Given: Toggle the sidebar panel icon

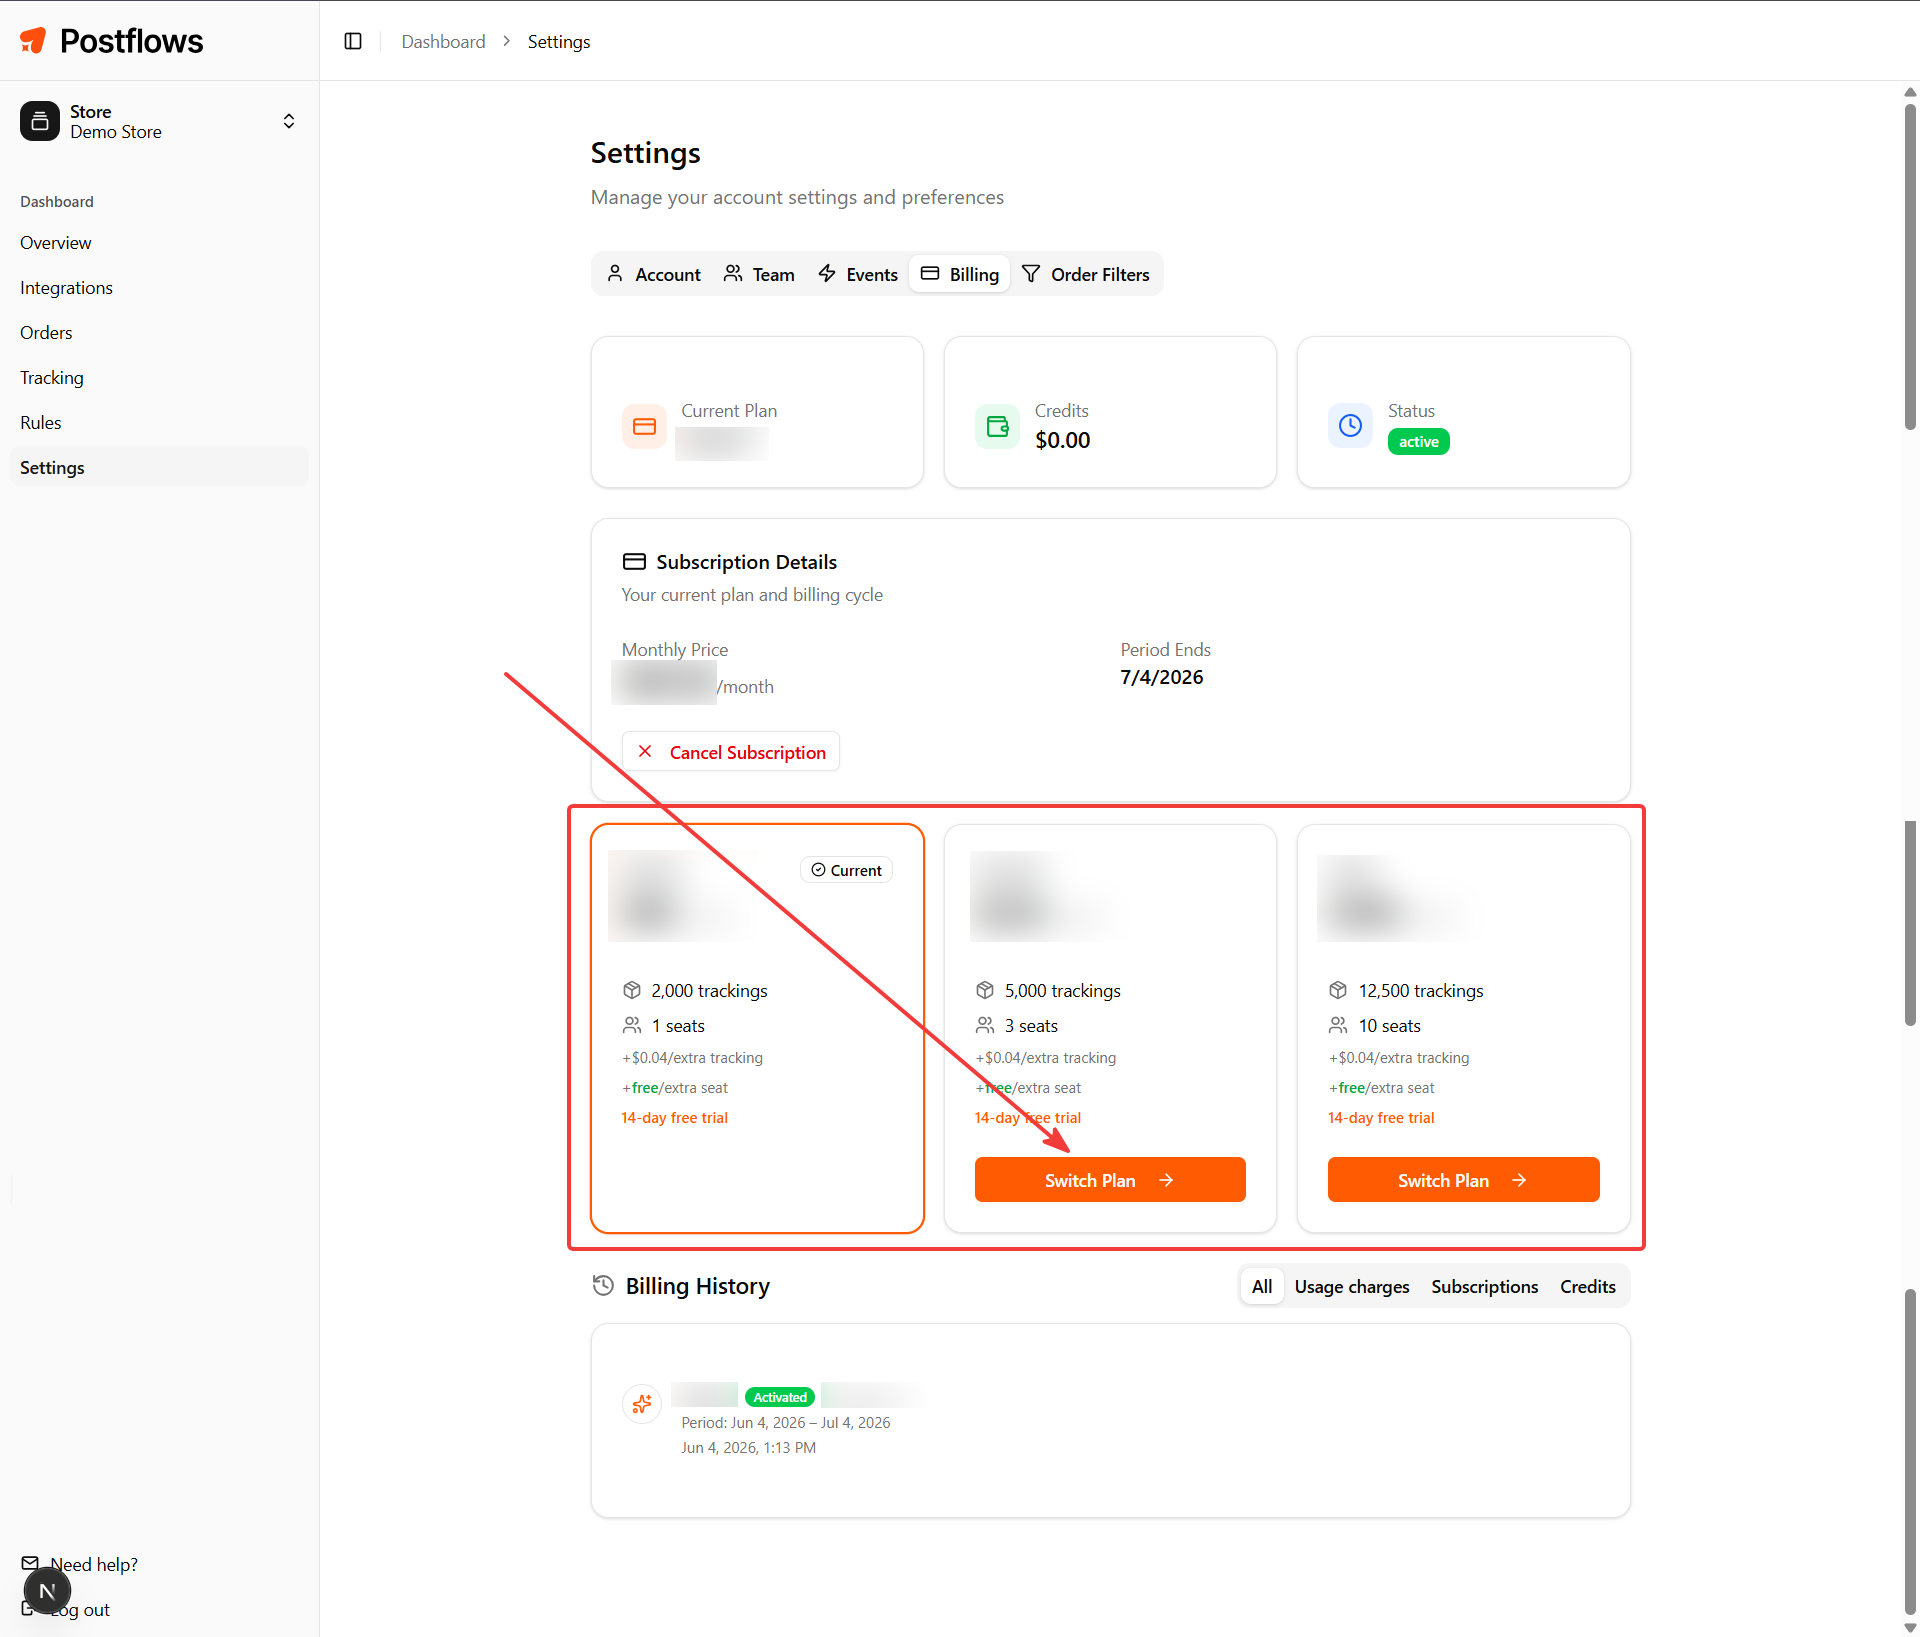Looking at the screenshot, I should pyautogui.click(x=353, y=41).
